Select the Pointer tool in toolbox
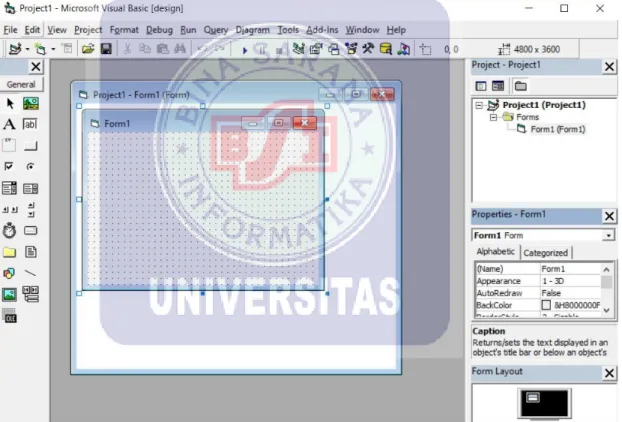 pyautogui.click(x=10, y=104)
